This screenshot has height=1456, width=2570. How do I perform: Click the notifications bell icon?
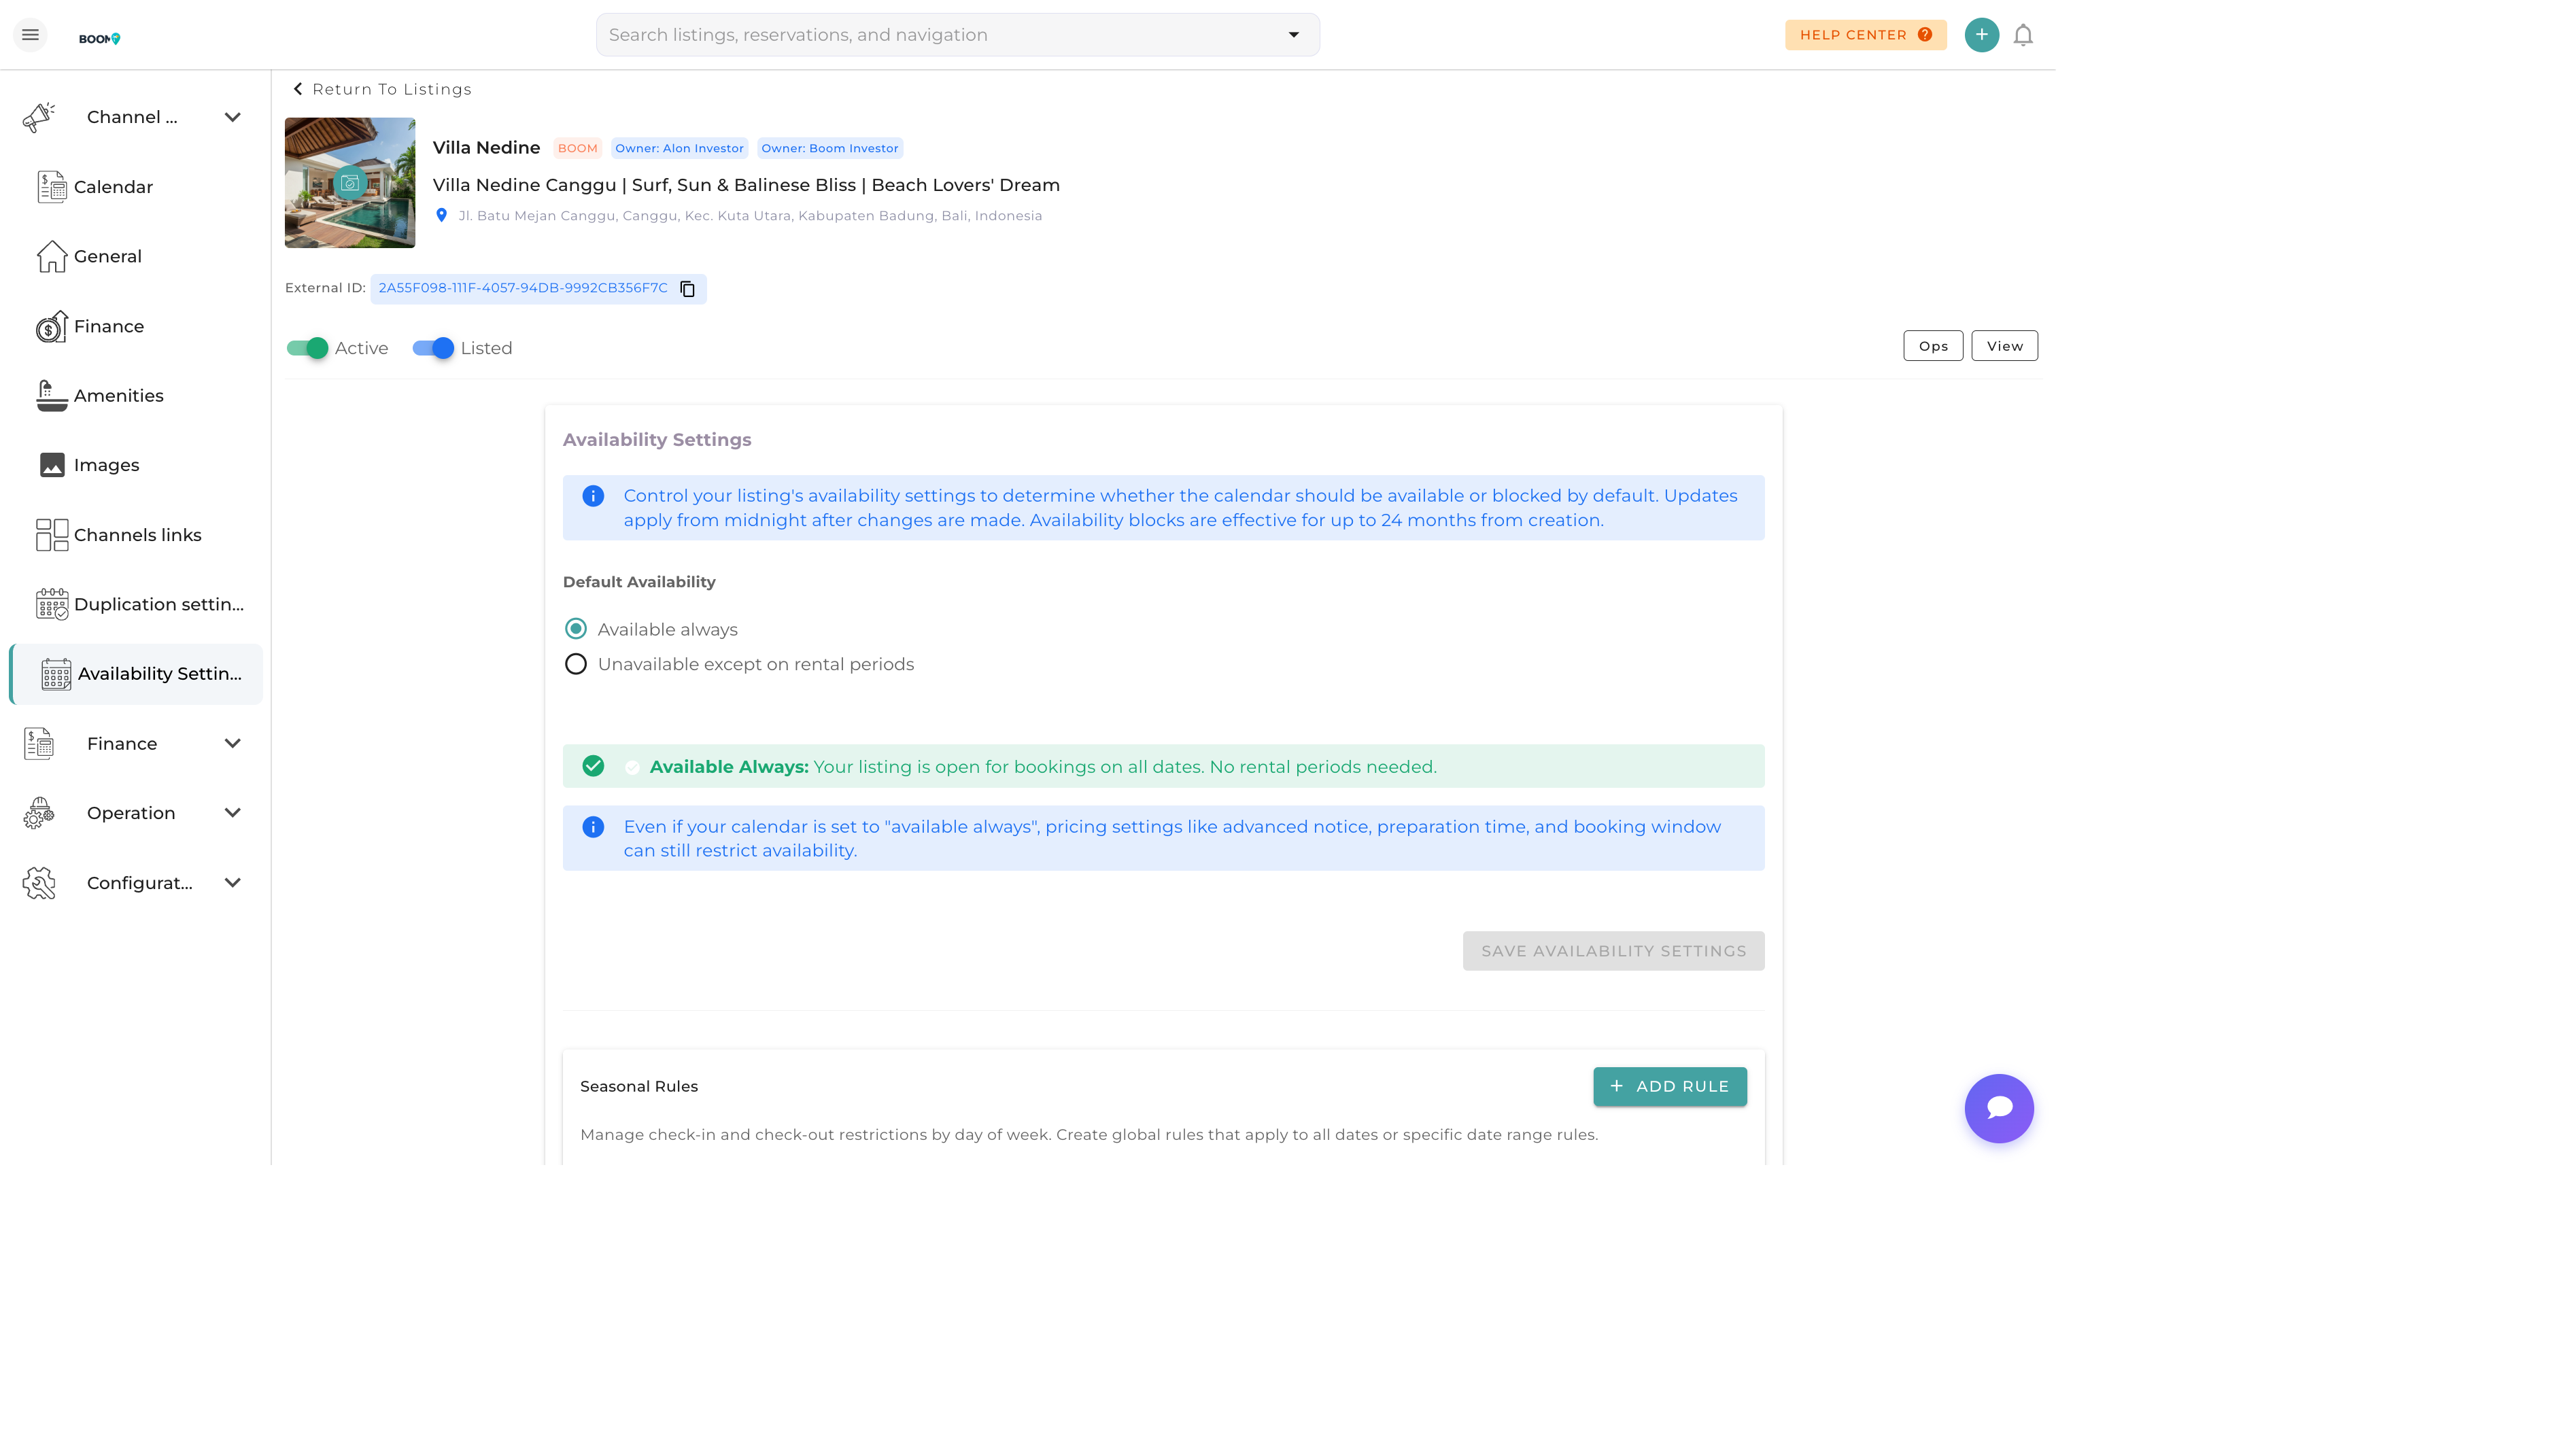click(x=2022, y=35)
